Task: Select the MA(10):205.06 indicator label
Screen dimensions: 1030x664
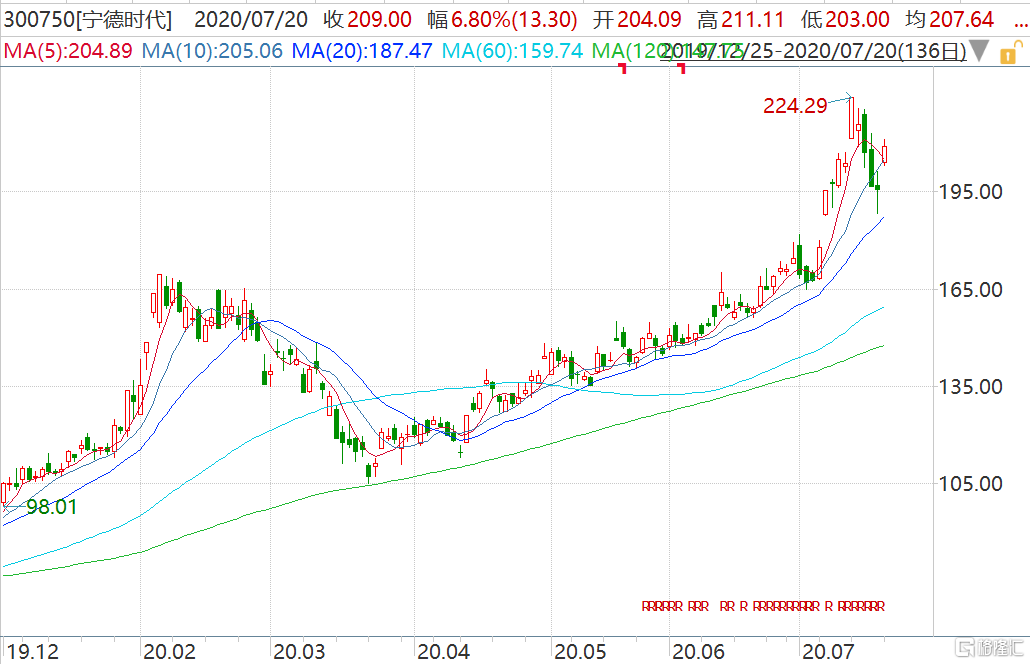Action: [x=212, y=51]
